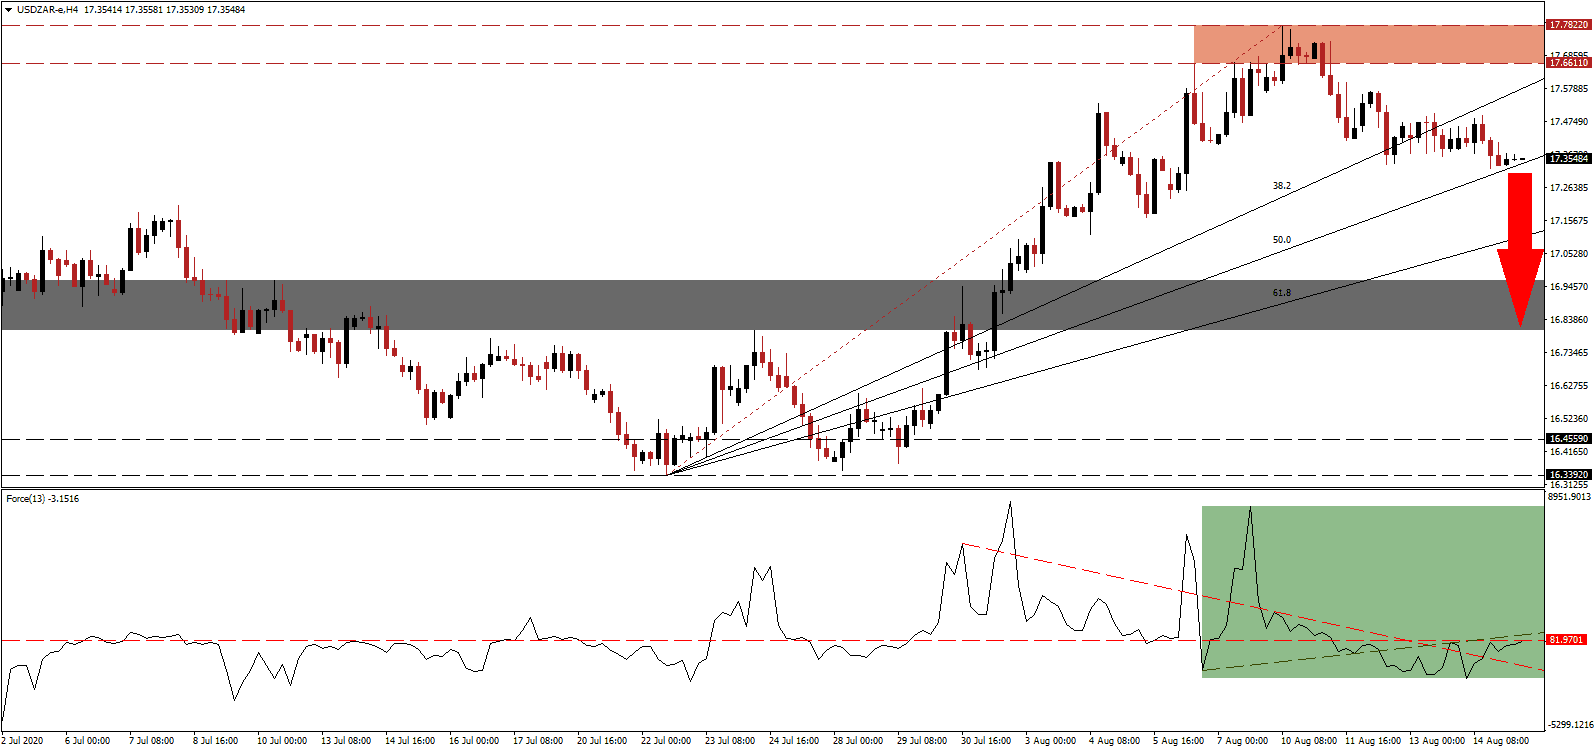Screen dimensions: 1595x752
Task: Click the 17.78220 price level tag
Action: pyautogui.click(x=1568, y=25)
